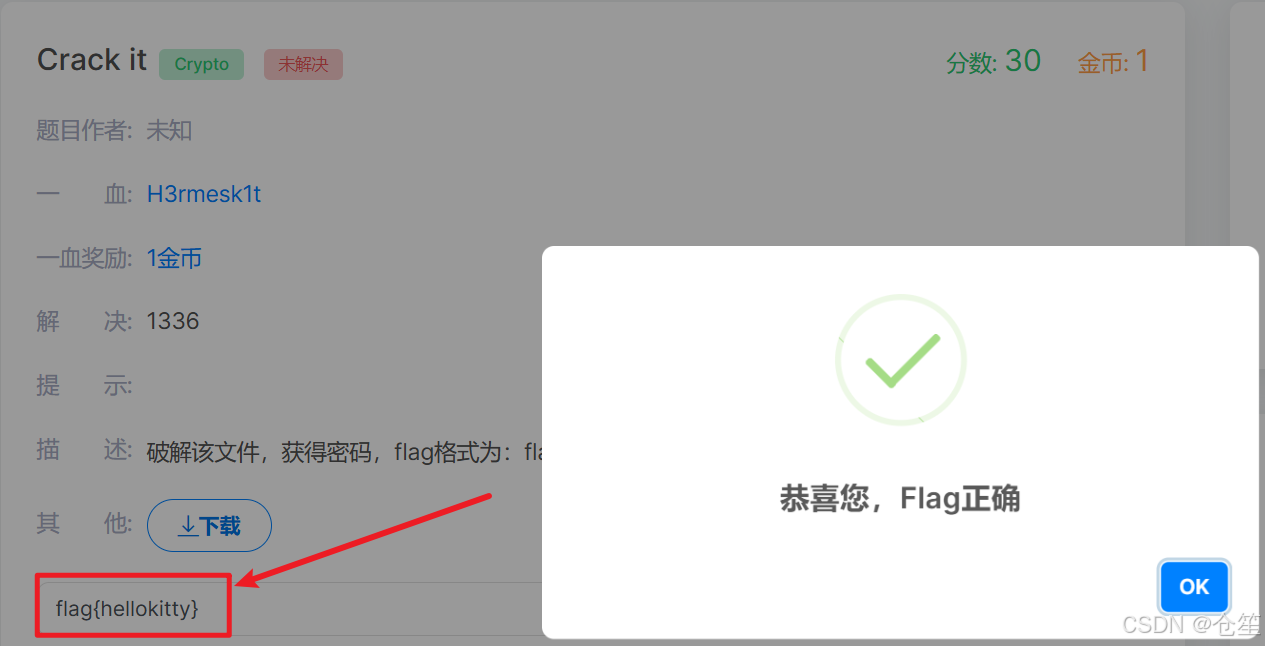Click the 分数: 30 score label

pyautogui.click(x=994, y=62)
